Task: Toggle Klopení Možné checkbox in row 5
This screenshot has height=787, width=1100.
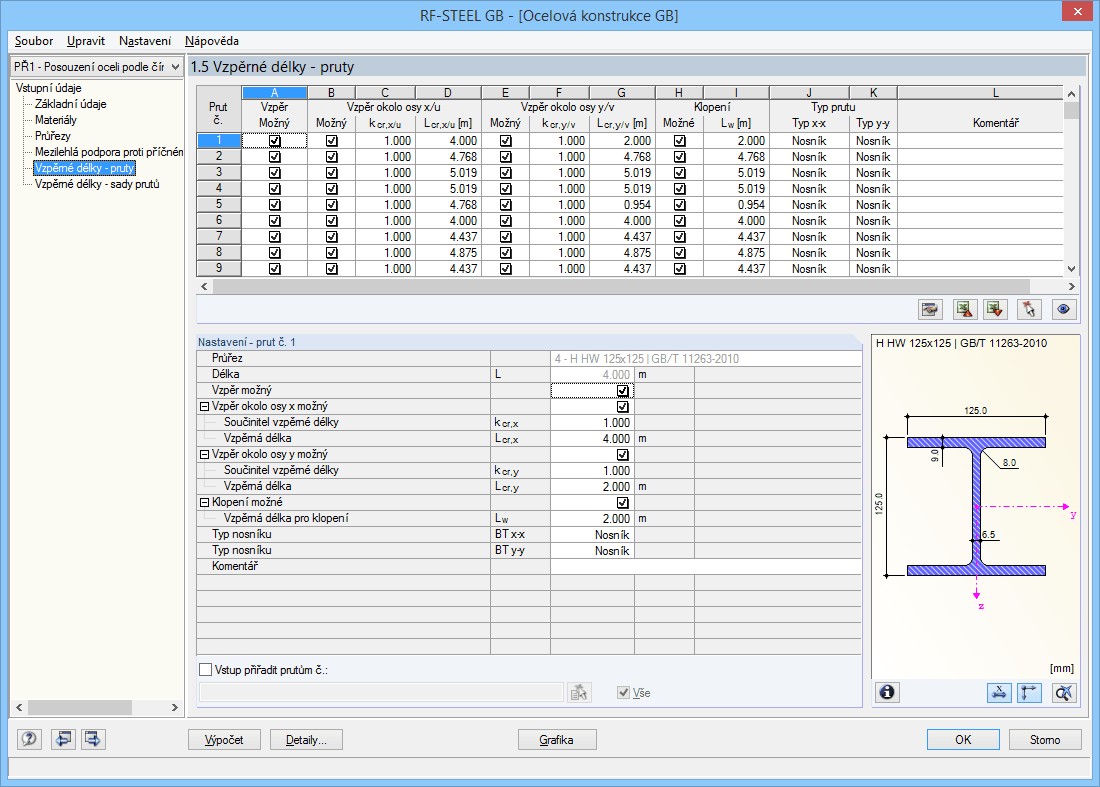Action: [x=679, y=205]
